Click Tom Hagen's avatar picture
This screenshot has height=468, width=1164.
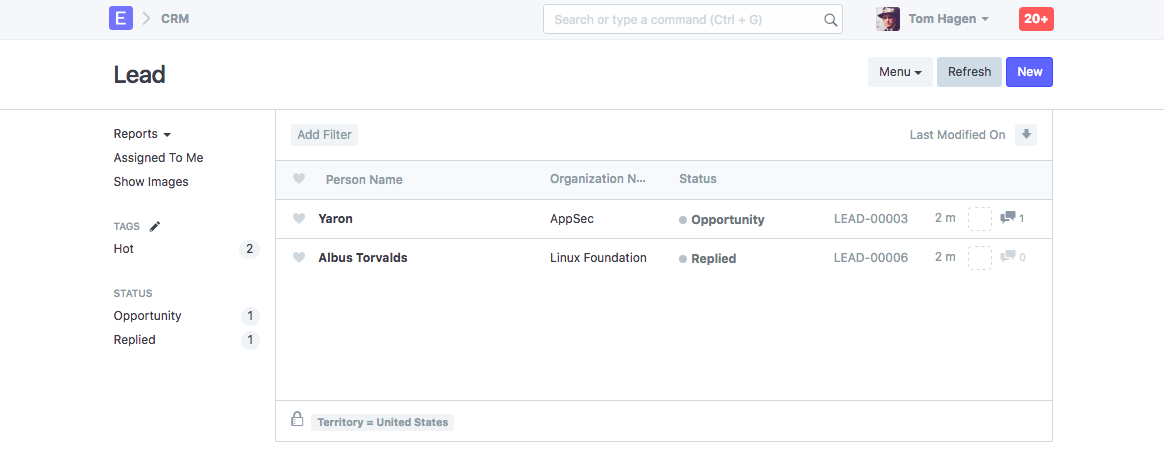coord(888,19)
